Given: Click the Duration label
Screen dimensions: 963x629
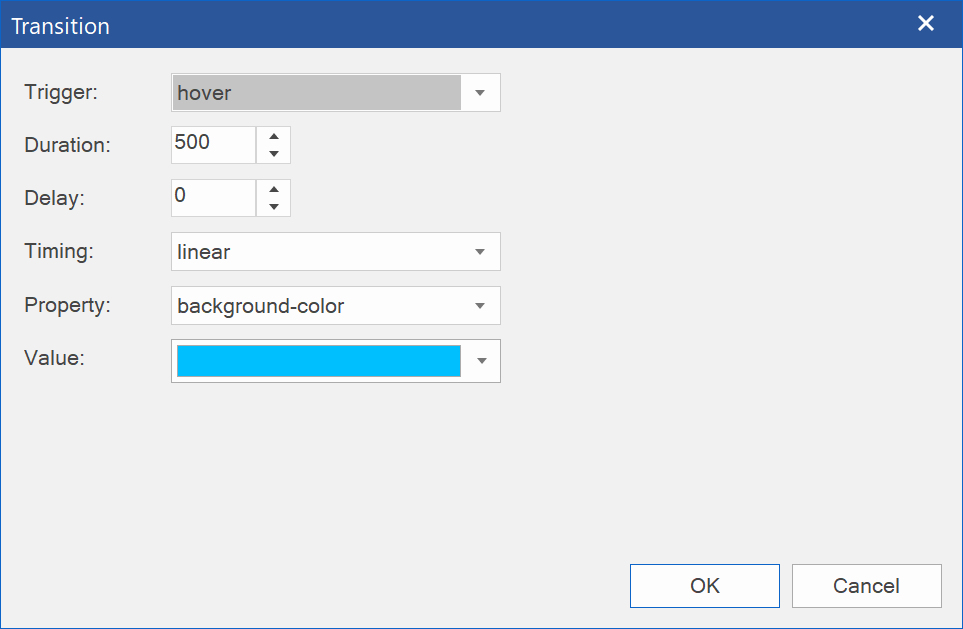Looking at the screenshot, I should click(67, 145).
